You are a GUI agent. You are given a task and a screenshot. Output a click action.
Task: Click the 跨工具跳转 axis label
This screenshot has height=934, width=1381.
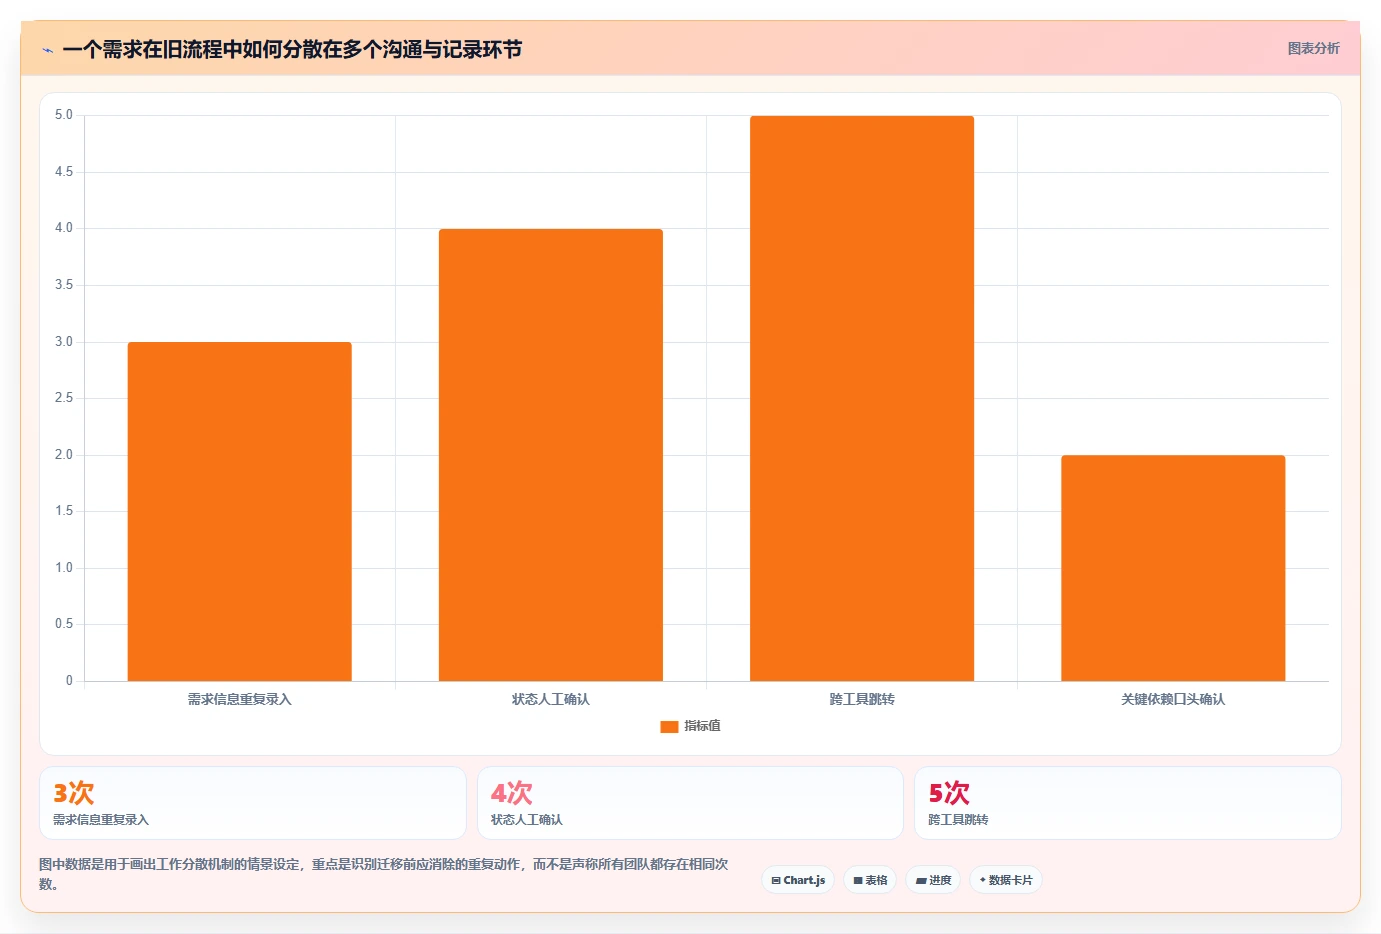[862, 699]
